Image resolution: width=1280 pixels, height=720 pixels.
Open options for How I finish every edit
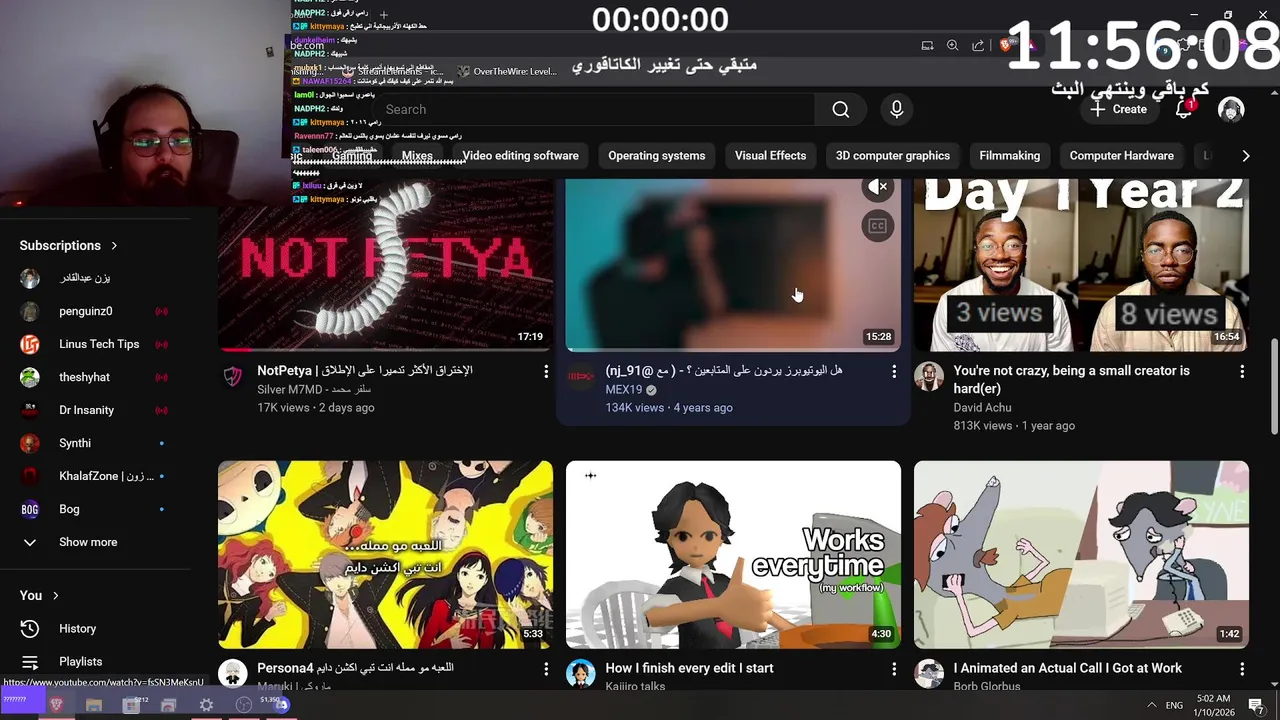coord(894,669)
